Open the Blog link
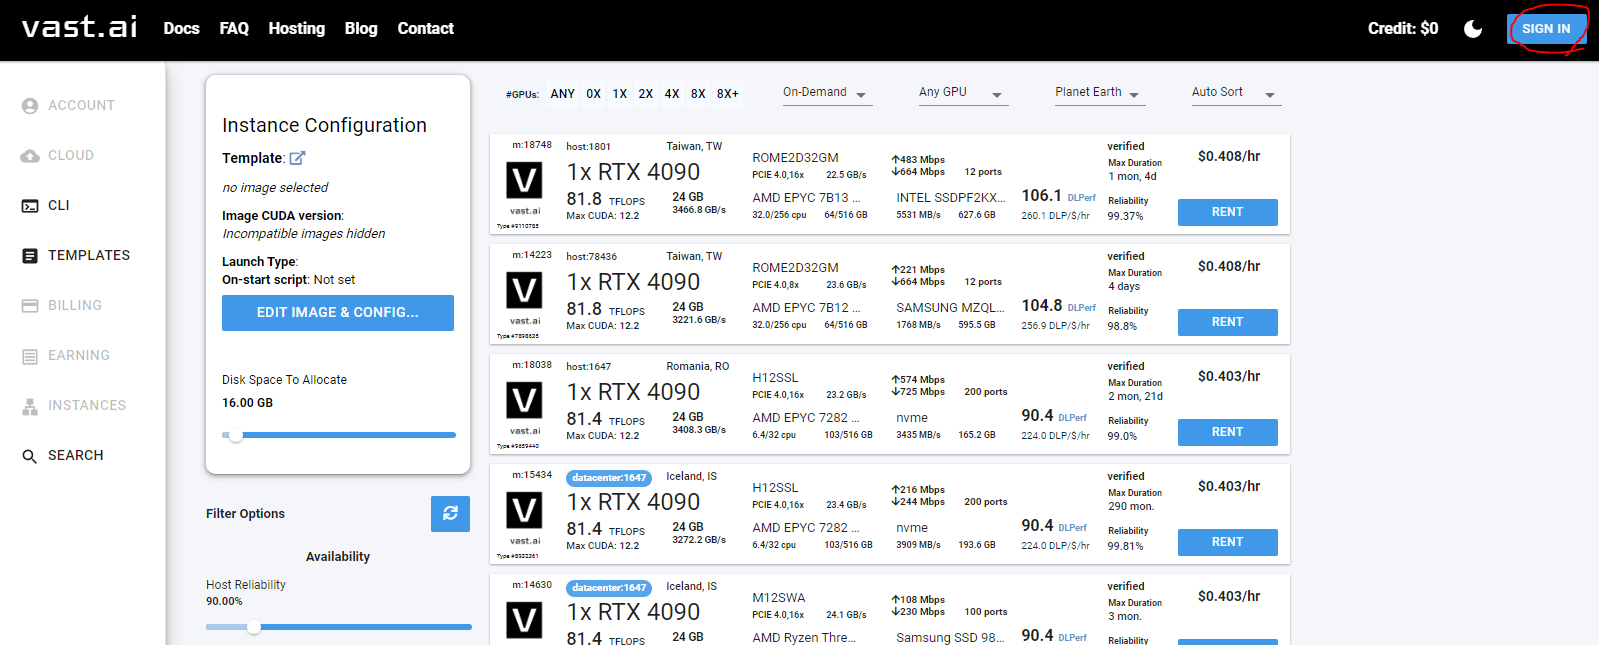The width and height of the screenshot is (1599, 645). point(361,28)
